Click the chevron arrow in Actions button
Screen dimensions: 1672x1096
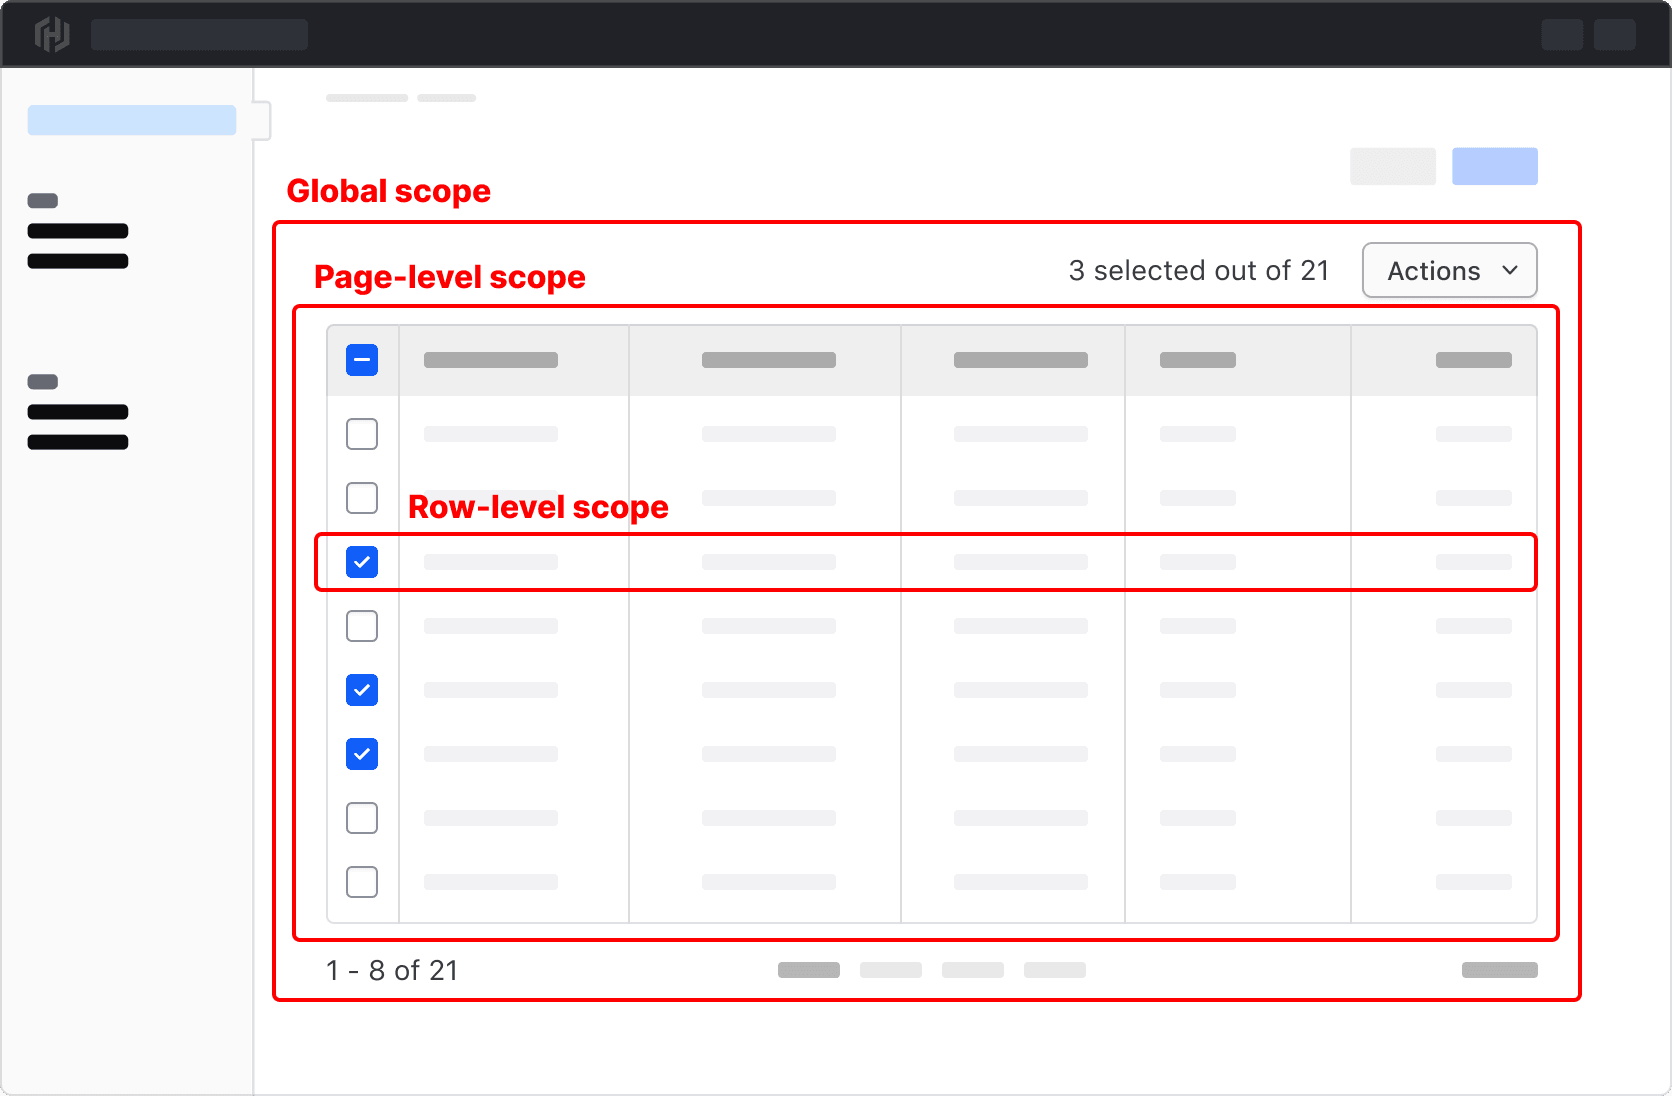point(1509,271)
